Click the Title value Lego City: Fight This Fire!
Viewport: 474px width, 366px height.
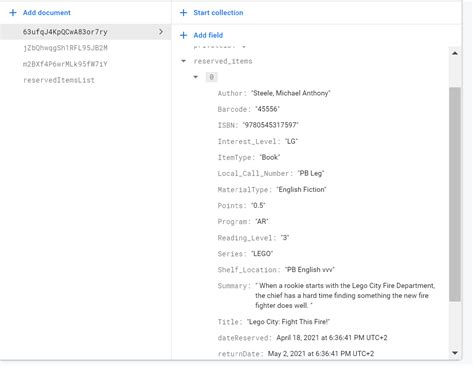(x=289, y=322)
